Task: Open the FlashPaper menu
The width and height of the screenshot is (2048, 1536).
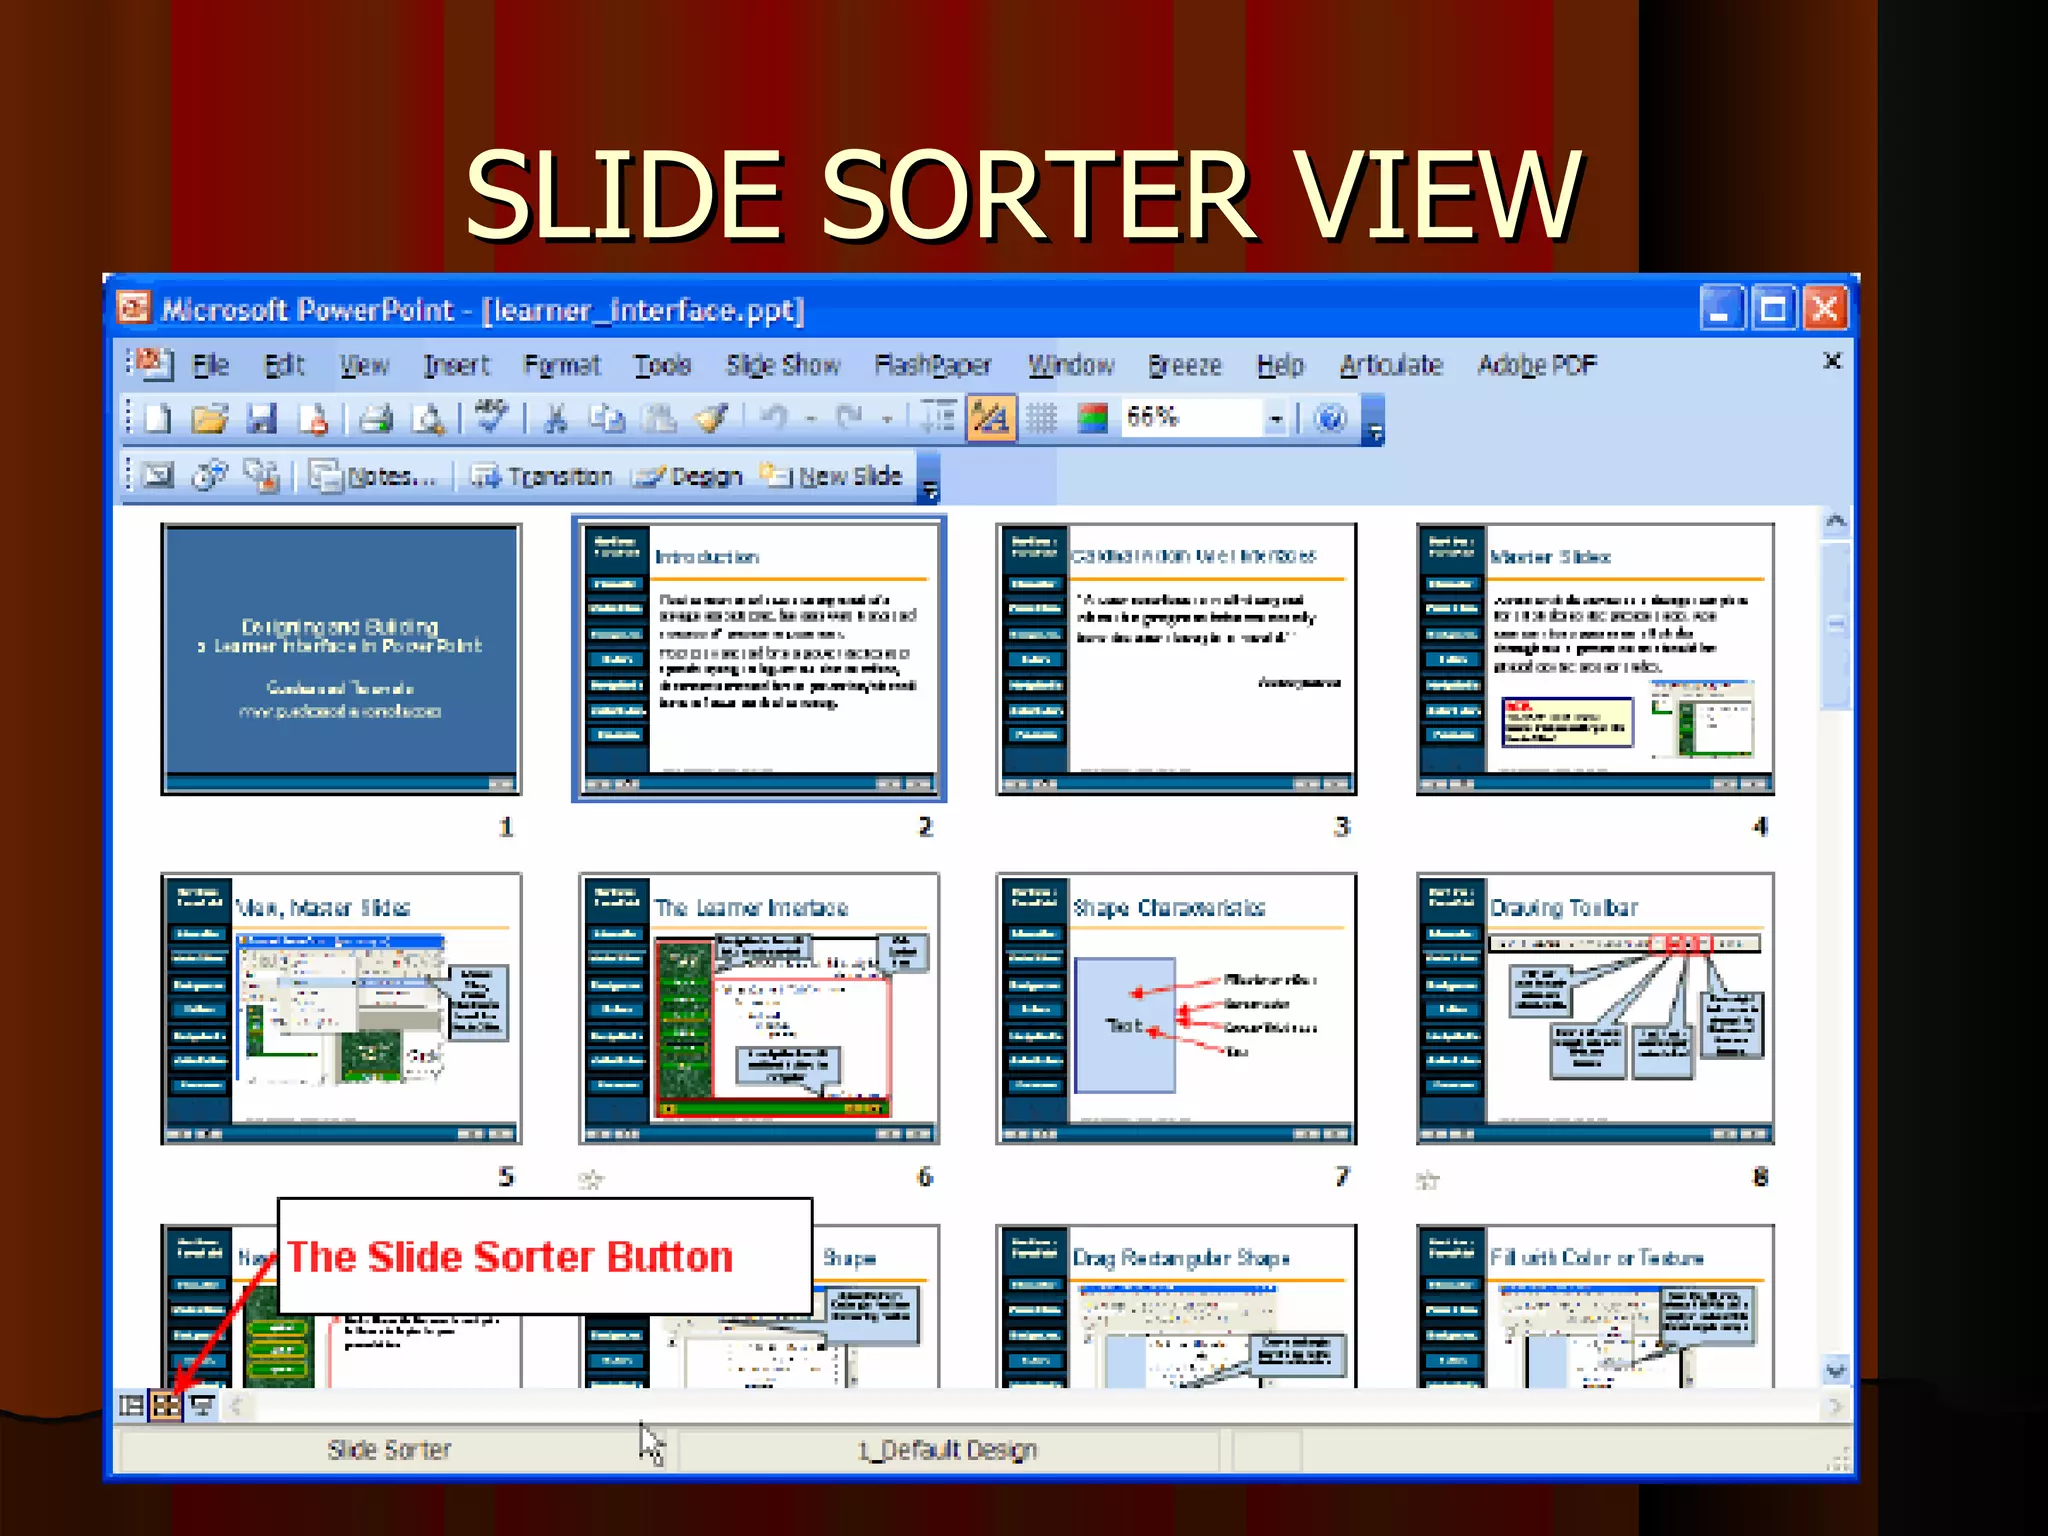Action: coord(933,365)
